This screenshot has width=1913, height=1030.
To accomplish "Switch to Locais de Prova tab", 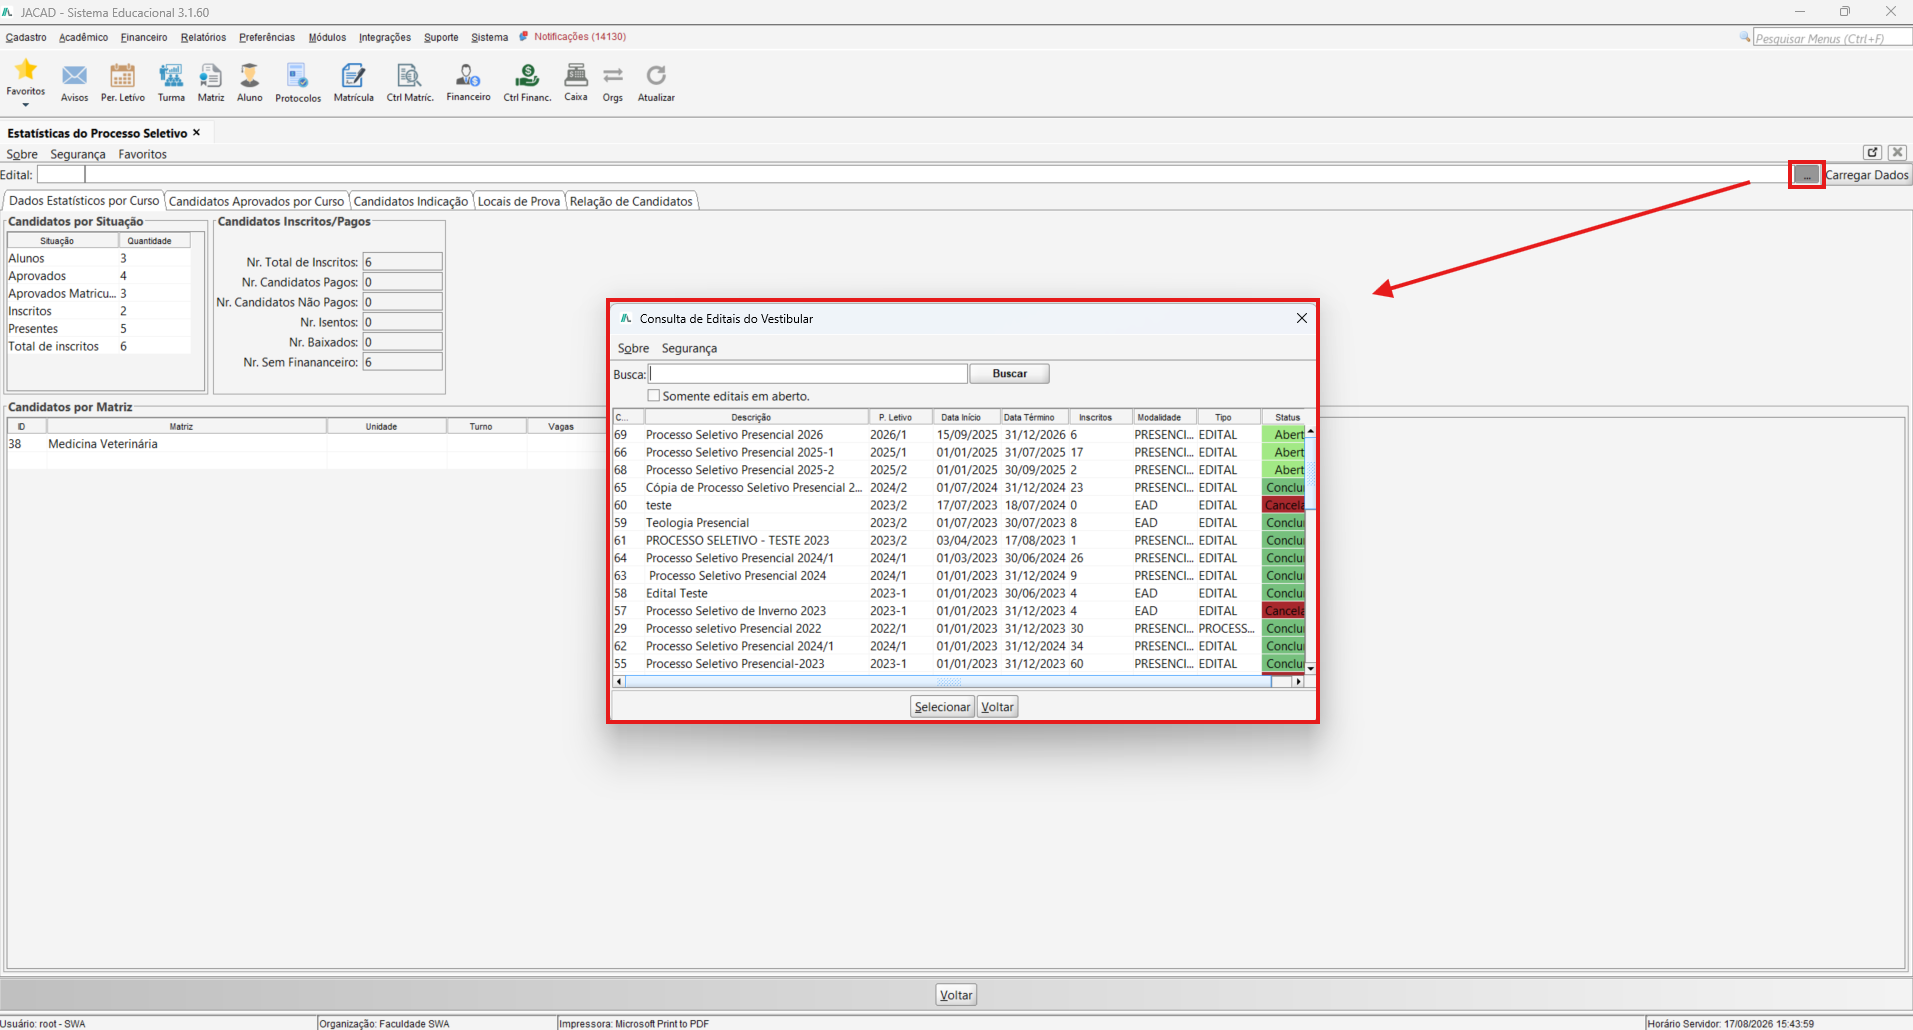I will pyautogui.click(x=518, y=201).
